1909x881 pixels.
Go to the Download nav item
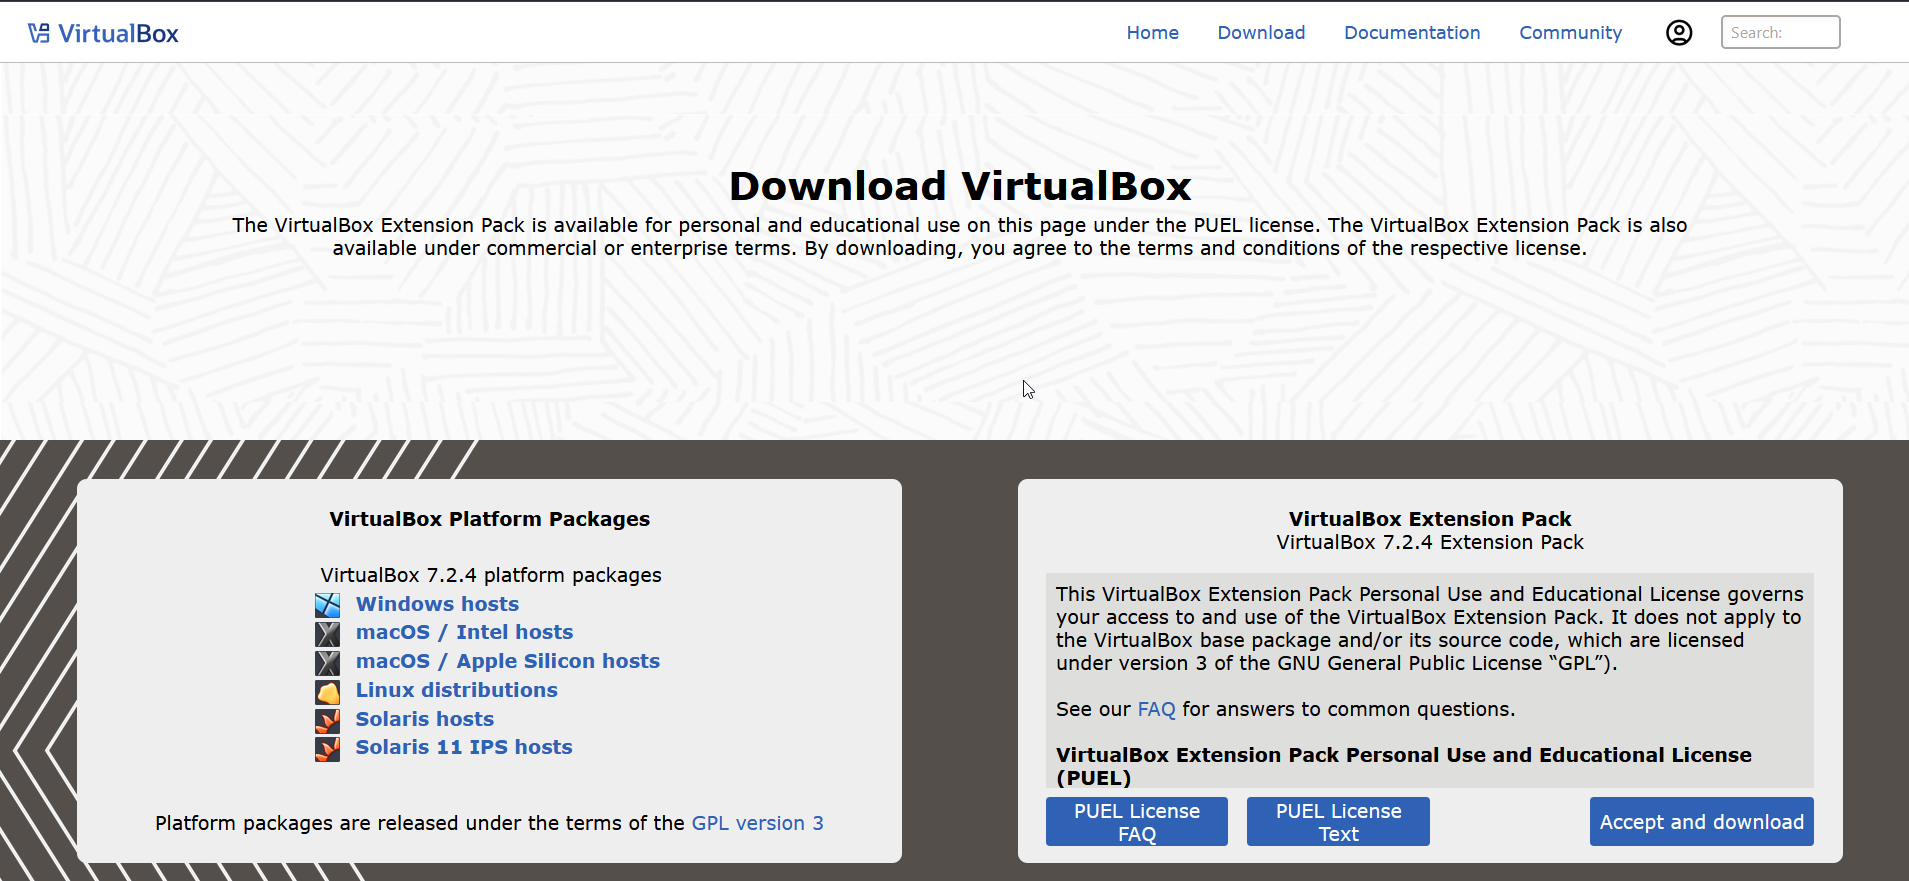tap(1261, 33)
